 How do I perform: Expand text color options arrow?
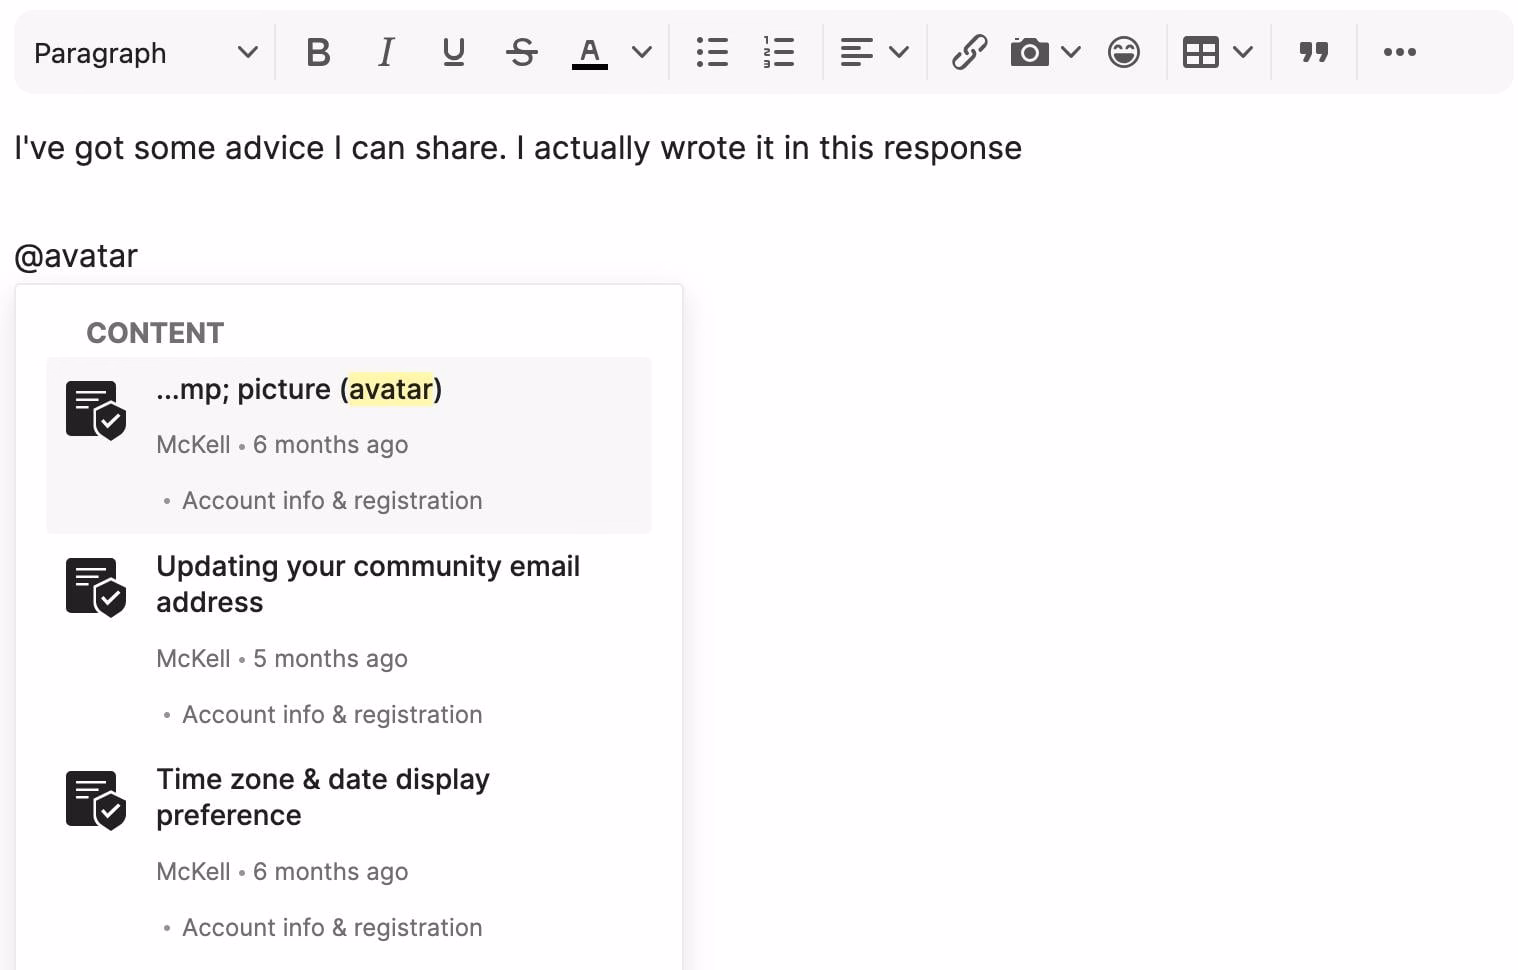[x=642, y=52]
